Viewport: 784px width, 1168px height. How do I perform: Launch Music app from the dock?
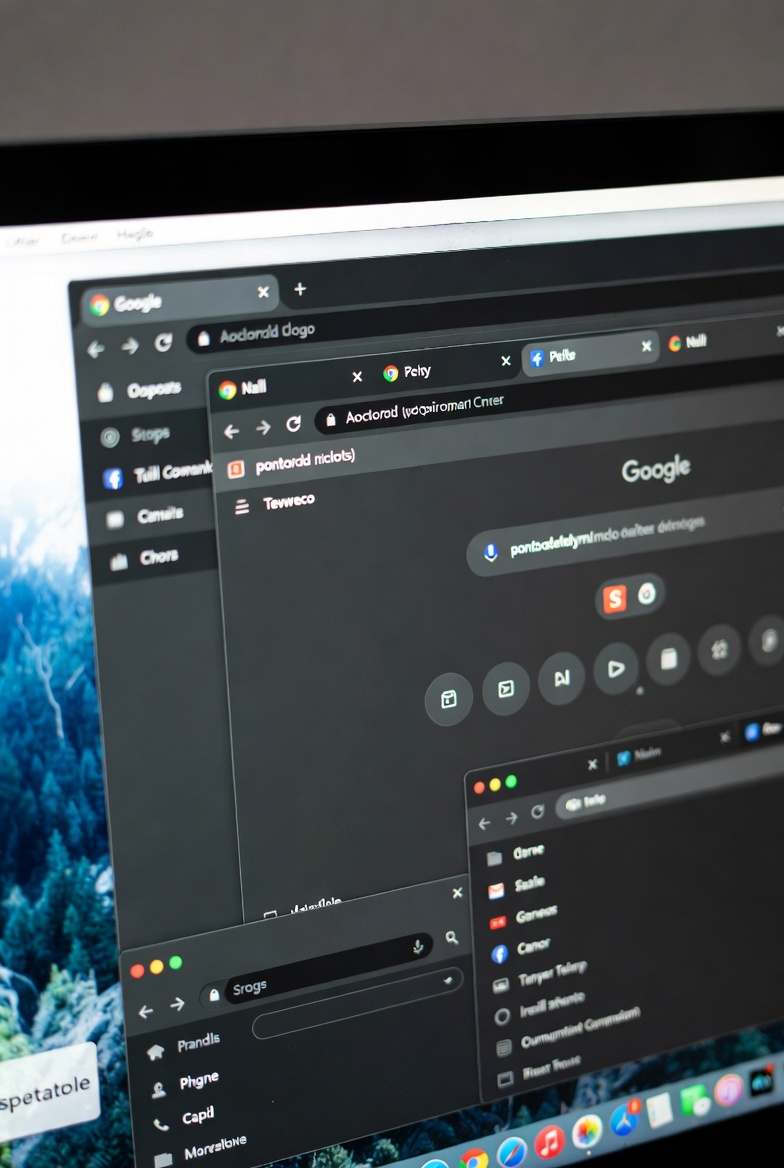[549, 1141]
